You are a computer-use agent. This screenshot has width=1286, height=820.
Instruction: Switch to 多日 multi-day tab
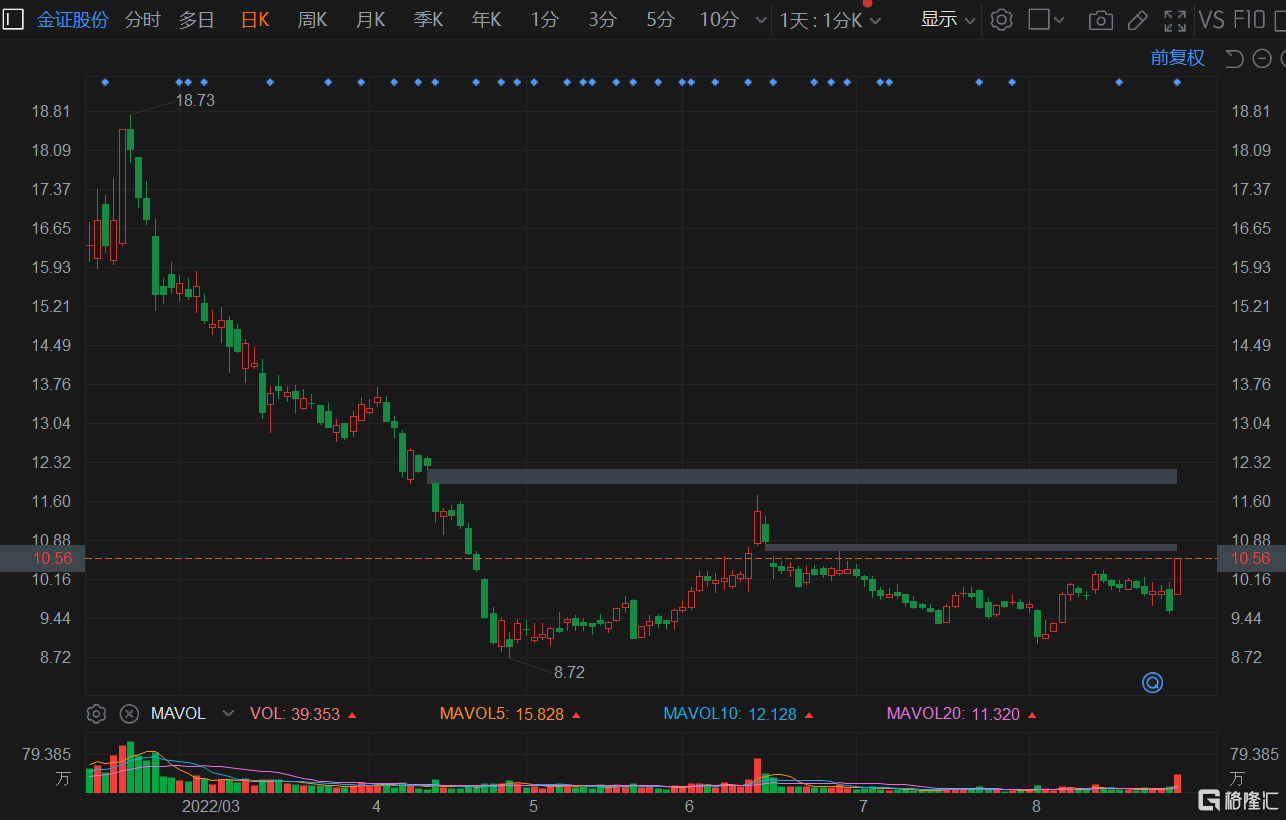tap(196, 19)
